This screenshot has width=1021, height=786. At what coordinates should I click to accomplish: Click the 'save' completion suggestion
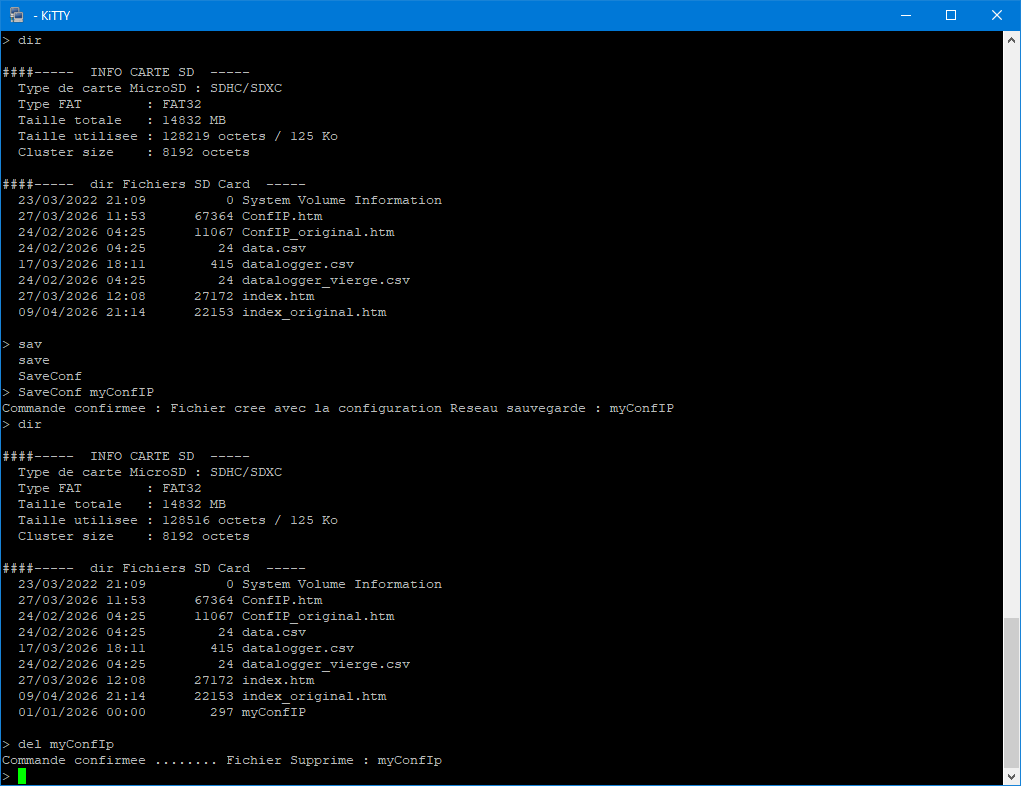34,360
